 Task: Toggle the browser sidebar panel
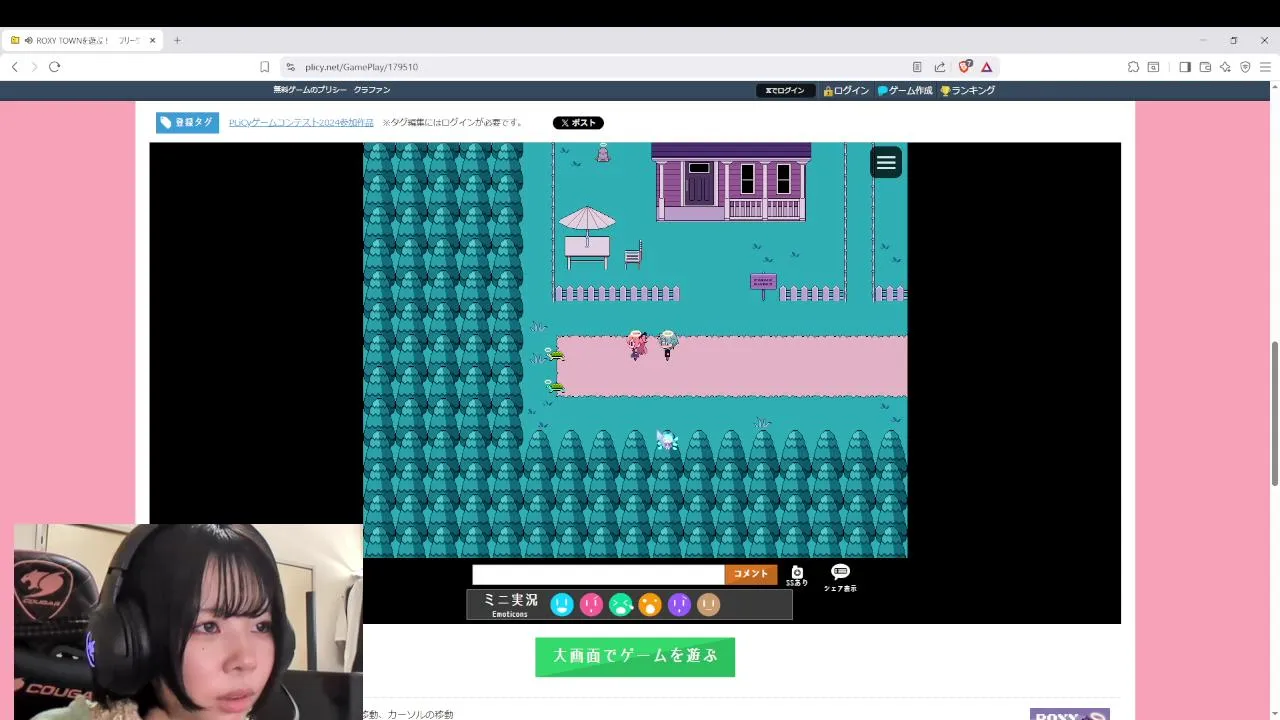point(1185,67)
